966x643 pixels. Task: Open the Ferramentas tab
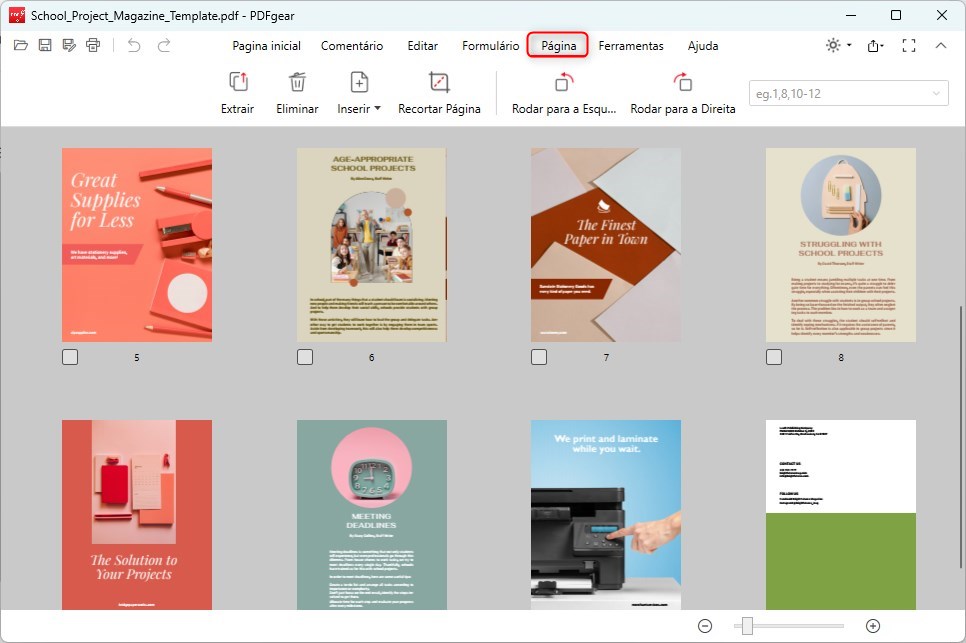click(x=630, y=46)
